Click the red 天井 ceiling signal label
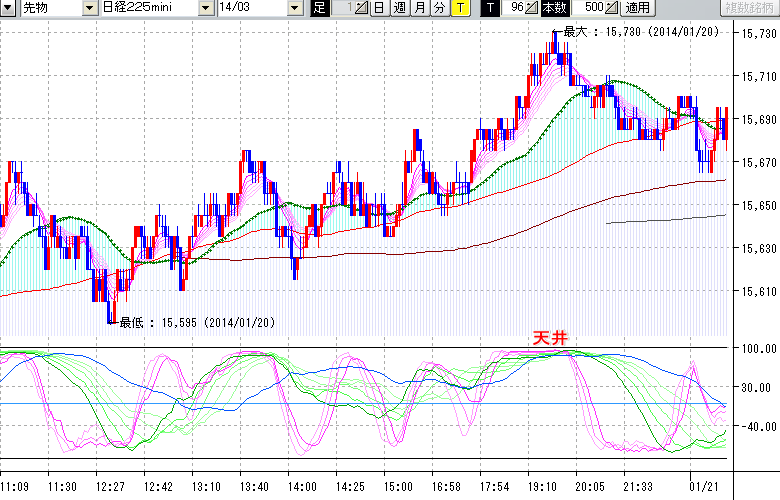The height and width of the screenshot is (500, 780). [x=549, y=340]
